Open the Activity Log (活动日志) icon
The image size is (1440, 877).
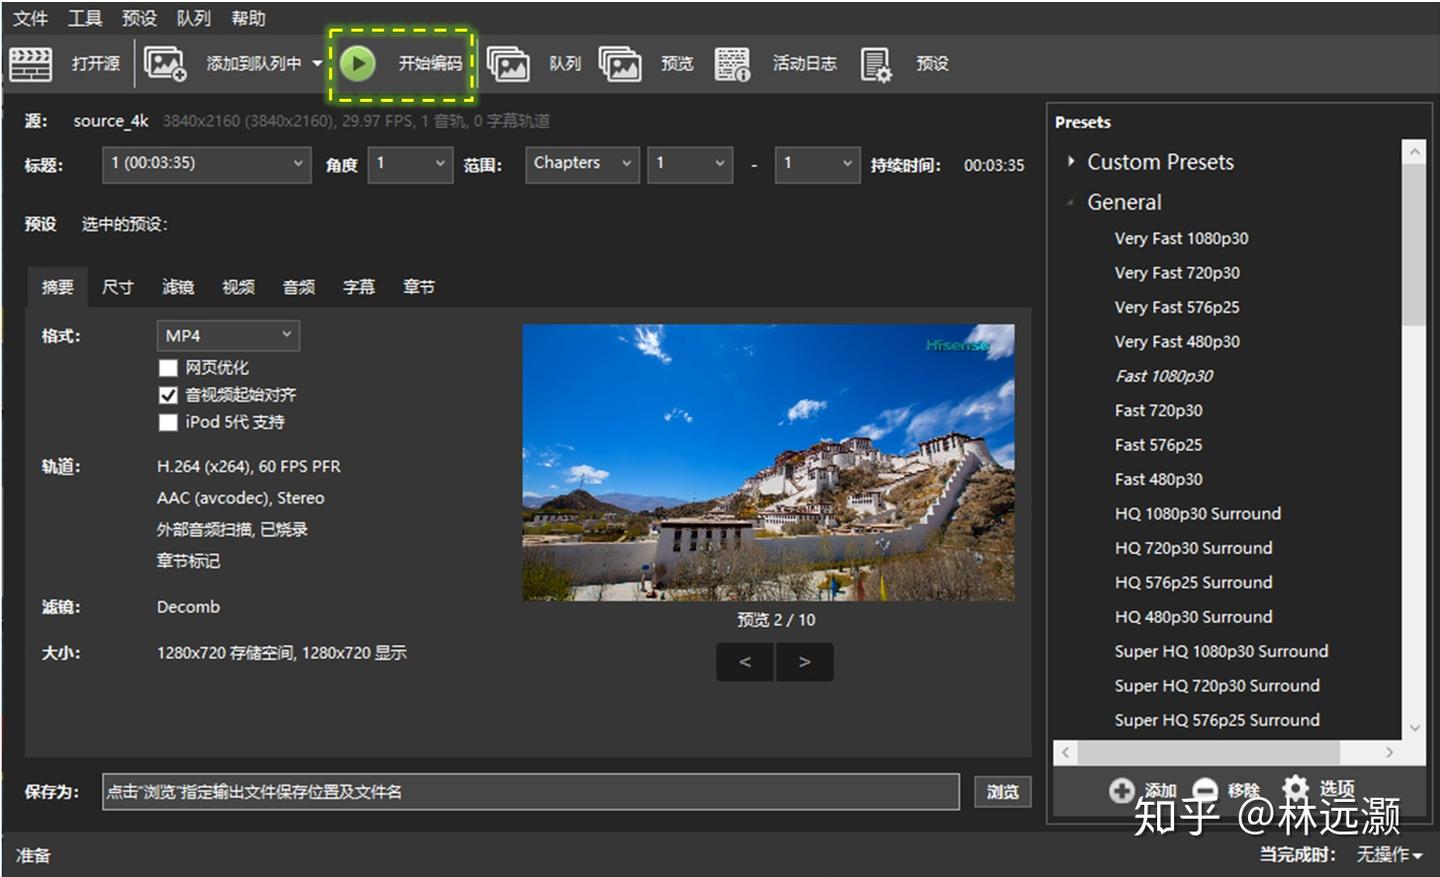pyautogui.click(x=733, y=64)
